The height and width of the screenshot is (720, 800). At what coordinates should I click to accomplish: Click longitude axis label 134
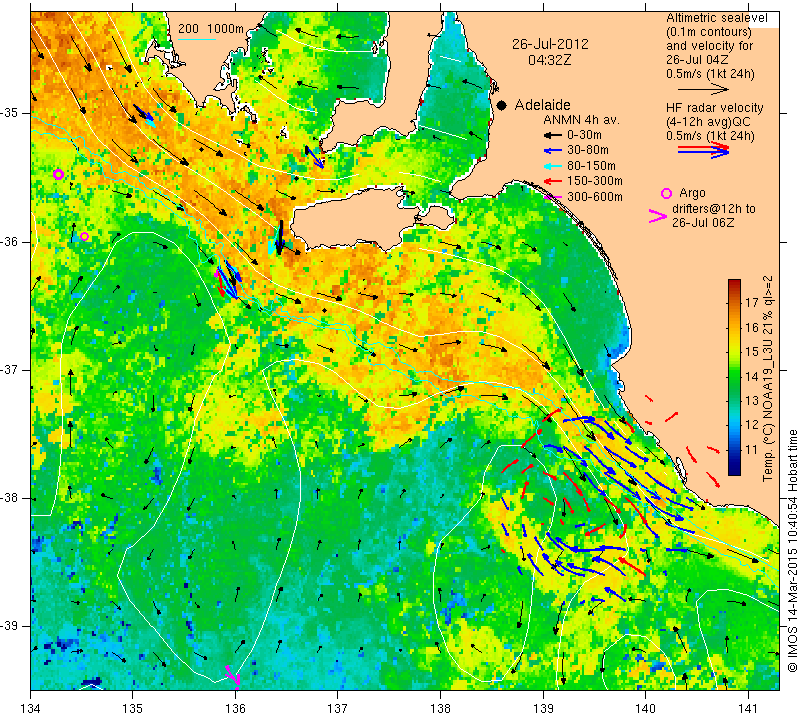pos(31,709)
